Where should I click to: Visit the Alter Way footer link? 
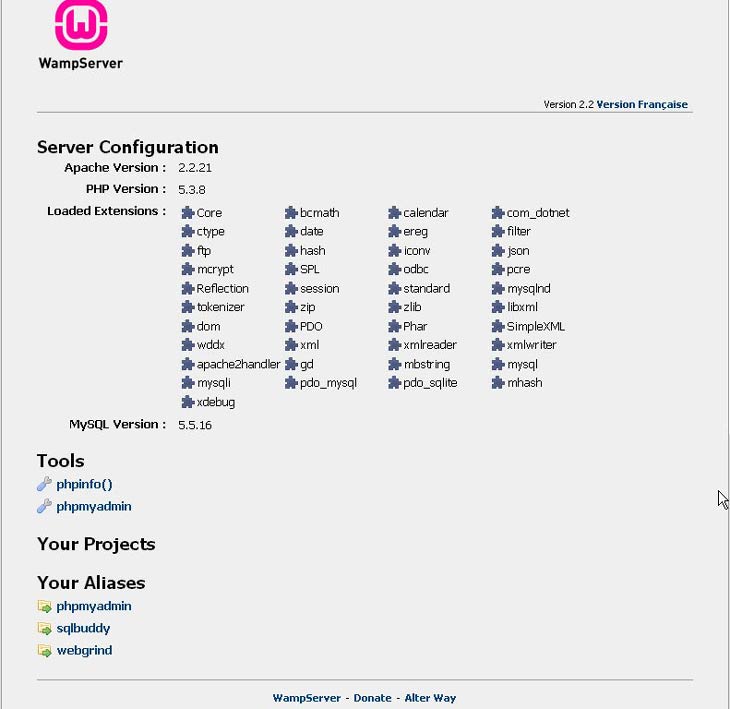[430, 698]
